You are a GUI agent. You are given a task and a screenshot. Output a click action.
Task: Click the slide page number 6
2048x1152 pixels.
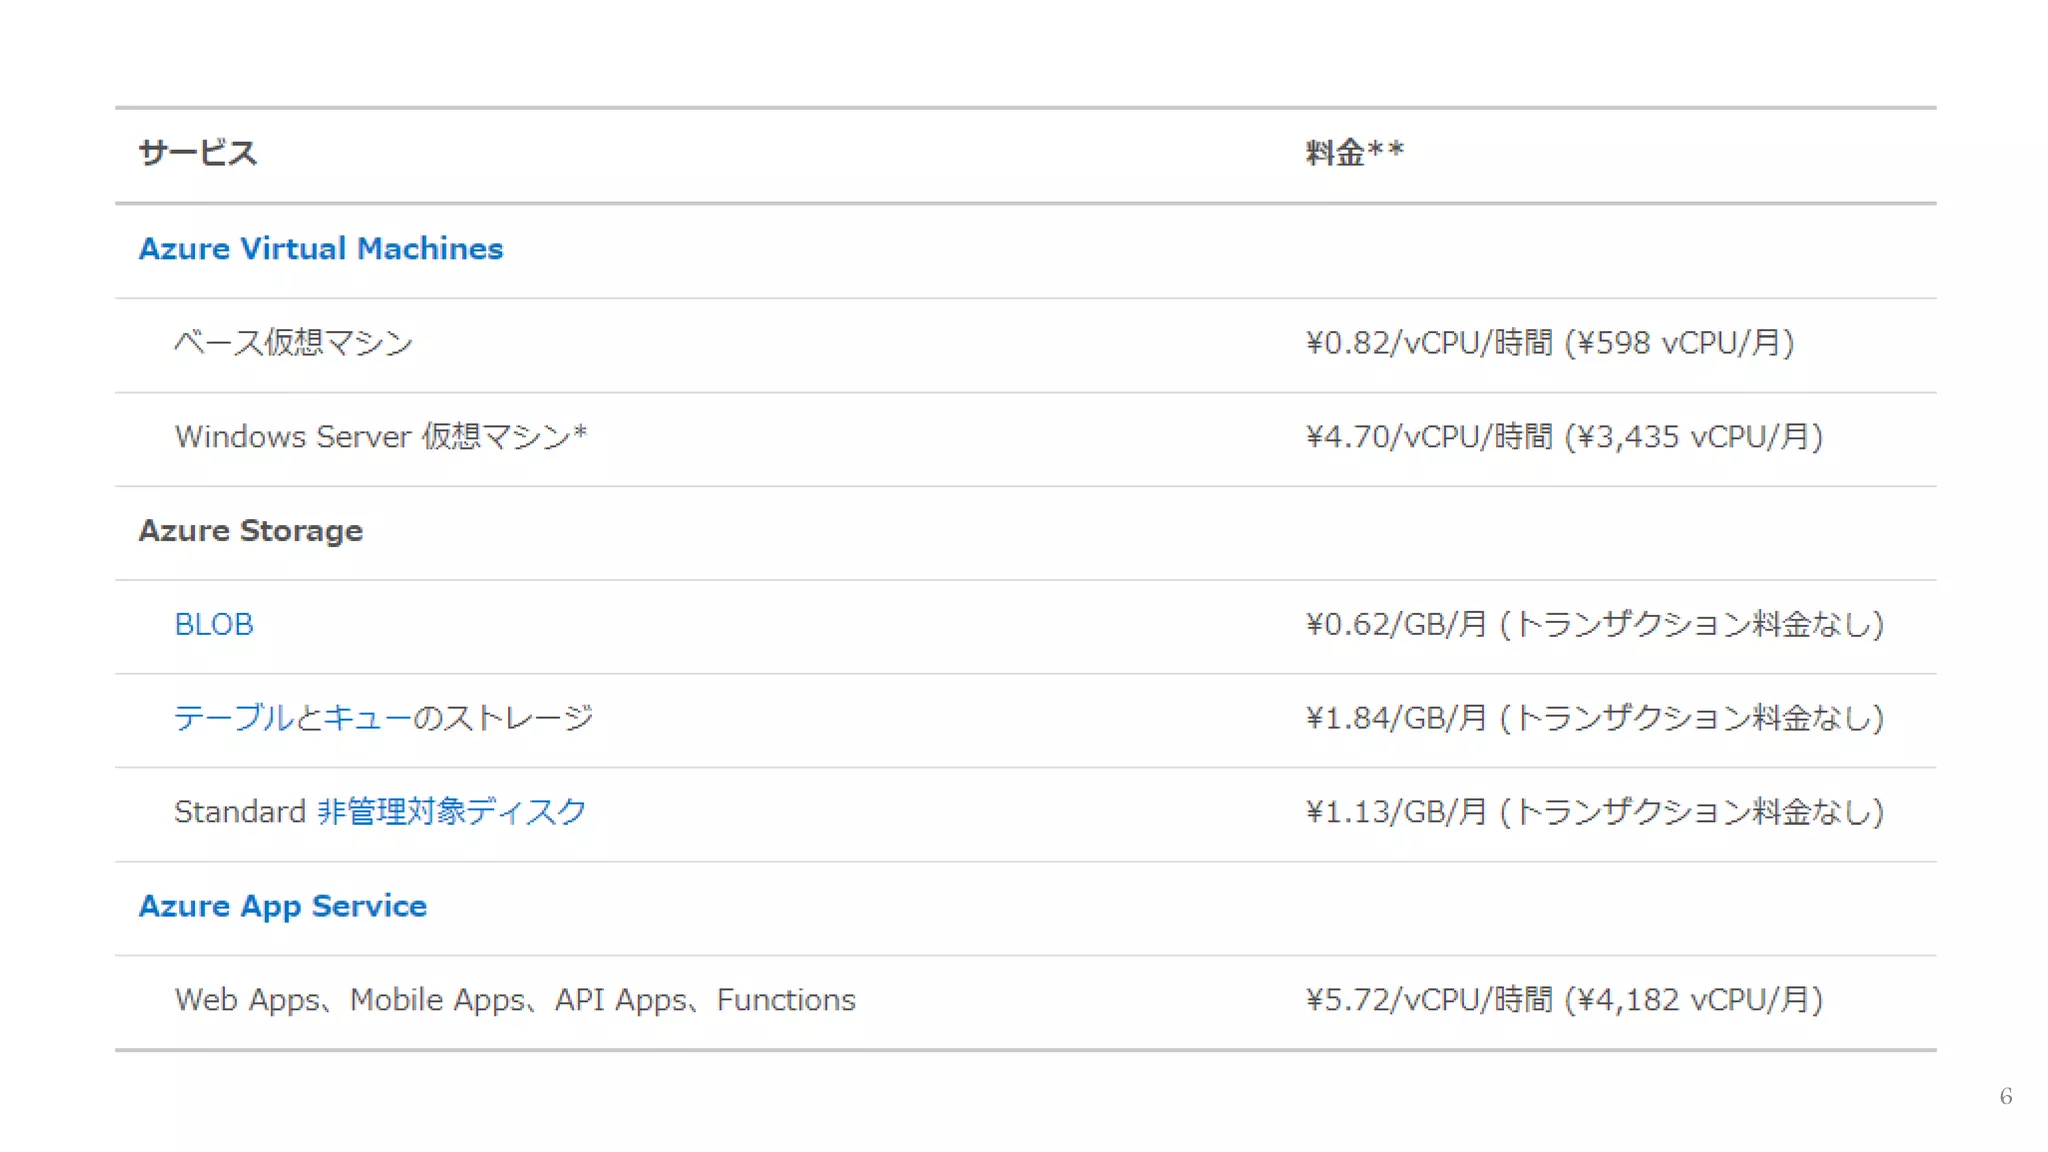pos(2005,1096)
